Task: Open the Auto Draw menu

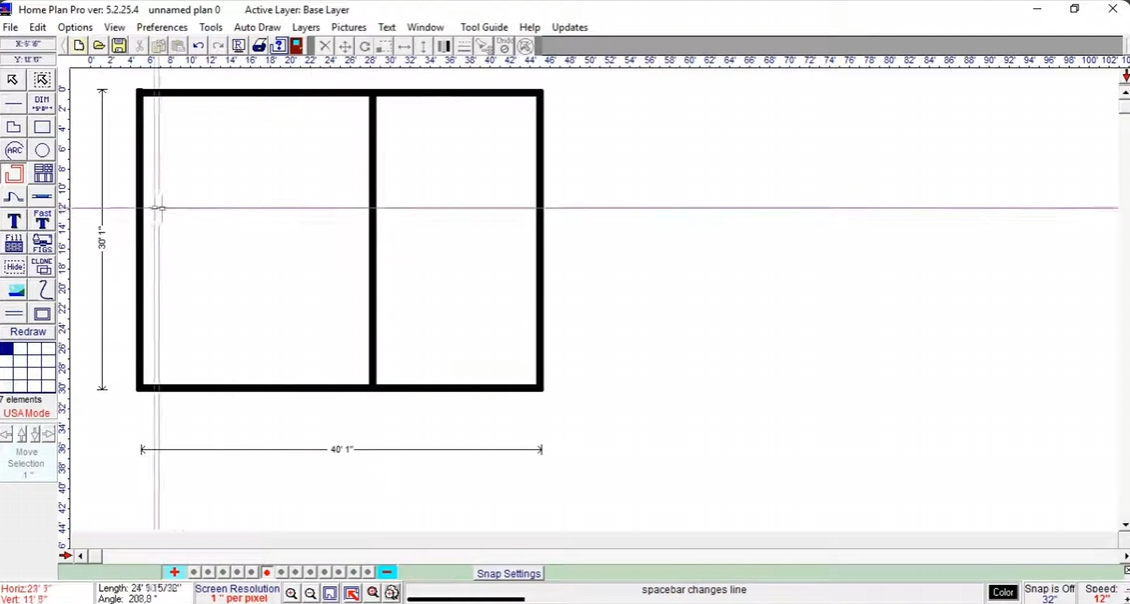Action: click(x=257, y=27)
